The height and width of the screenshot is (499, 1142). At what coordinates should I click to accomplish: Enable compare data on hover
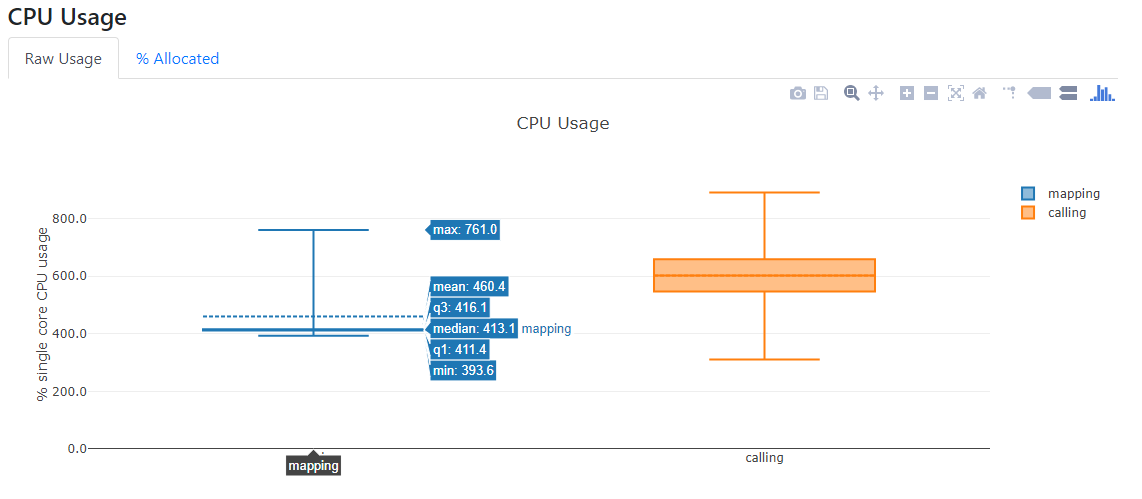tap(1067, 93)
